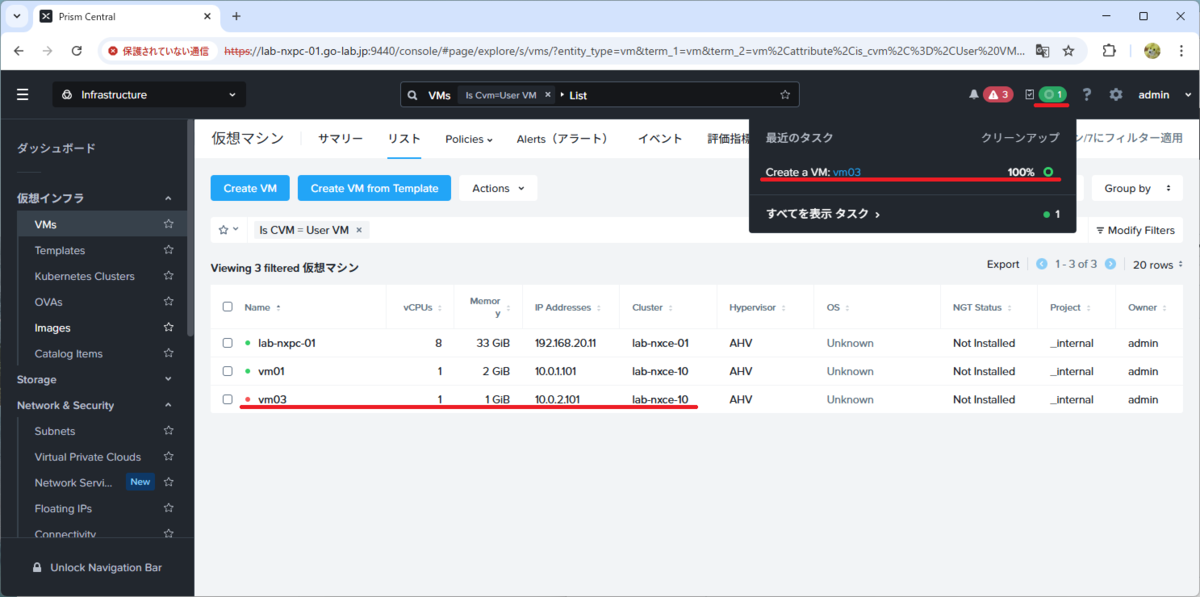The image size is (1200, 597).
Task: Switch to the サマリー tab
Action: coord(340,139)
